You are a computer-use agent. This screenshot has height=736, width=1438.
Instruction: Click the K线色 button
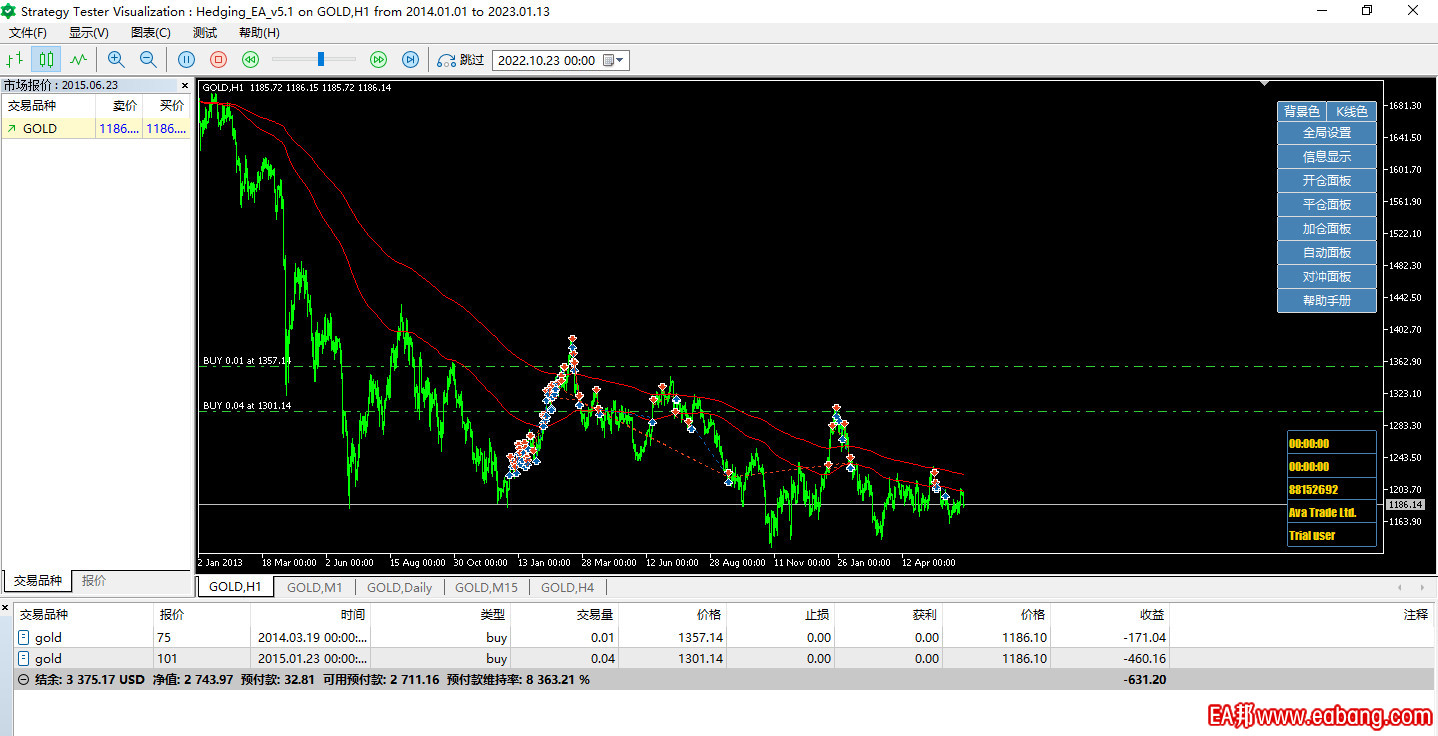tap(1352, 111)
